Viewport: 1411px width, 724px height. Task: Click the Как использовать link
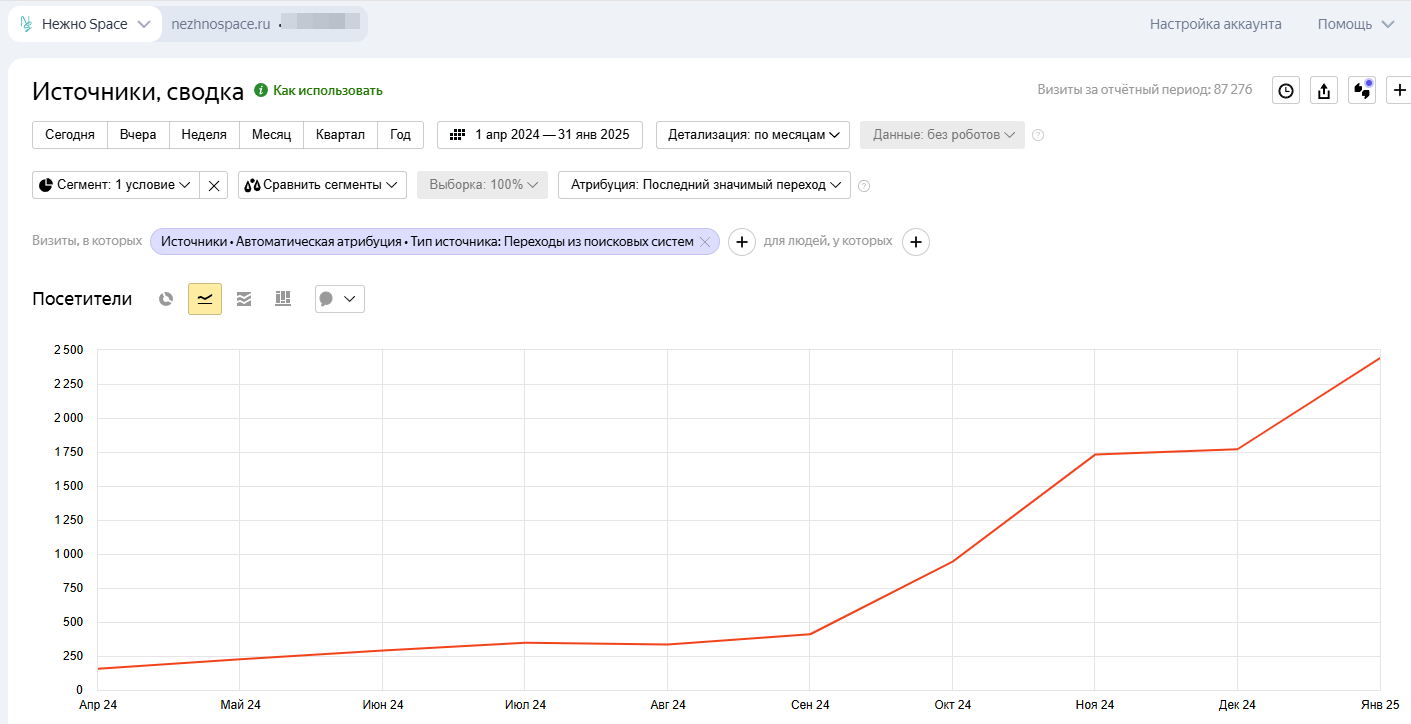coord(327,91)
